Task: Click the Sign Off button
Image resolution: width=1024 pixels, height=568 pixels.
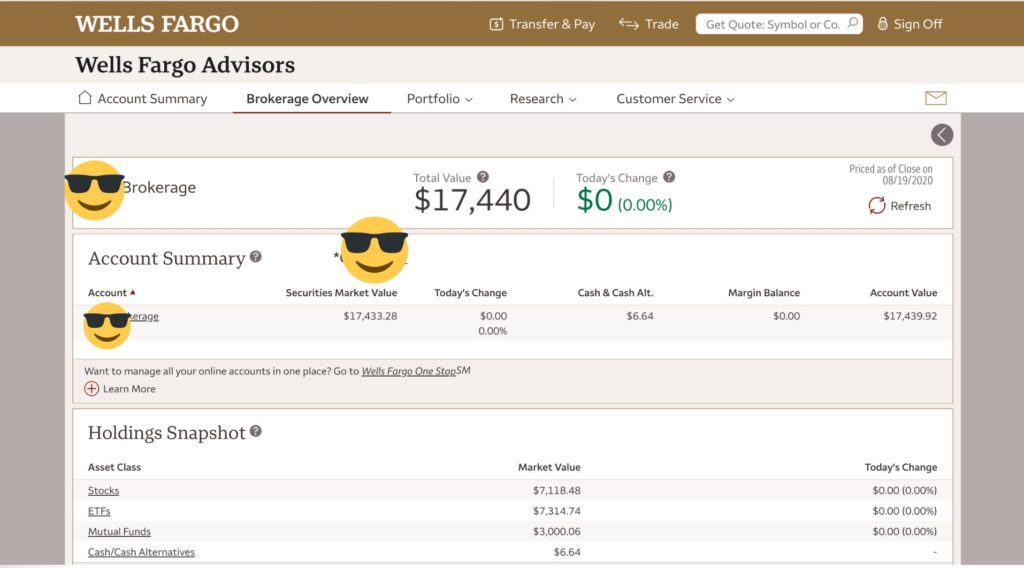Action: pyautogui.click(x=909, y=24)
